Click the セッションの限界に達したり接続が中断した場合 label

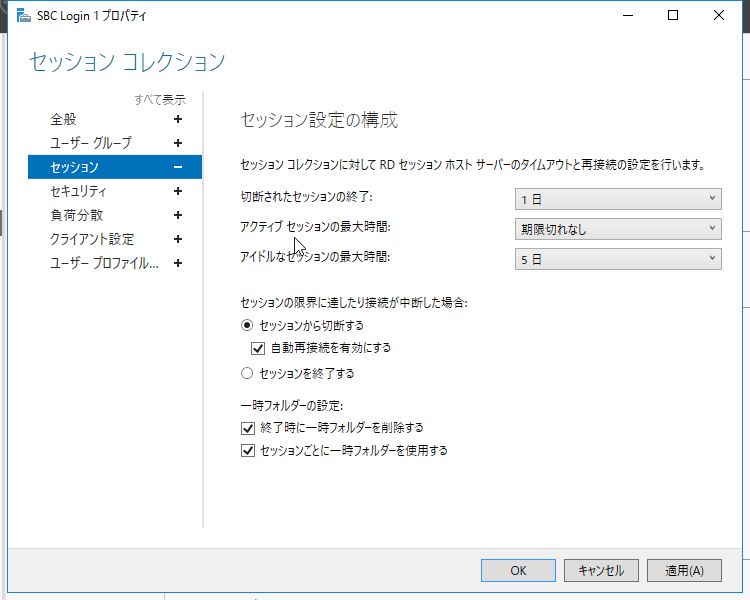[354, 302]
